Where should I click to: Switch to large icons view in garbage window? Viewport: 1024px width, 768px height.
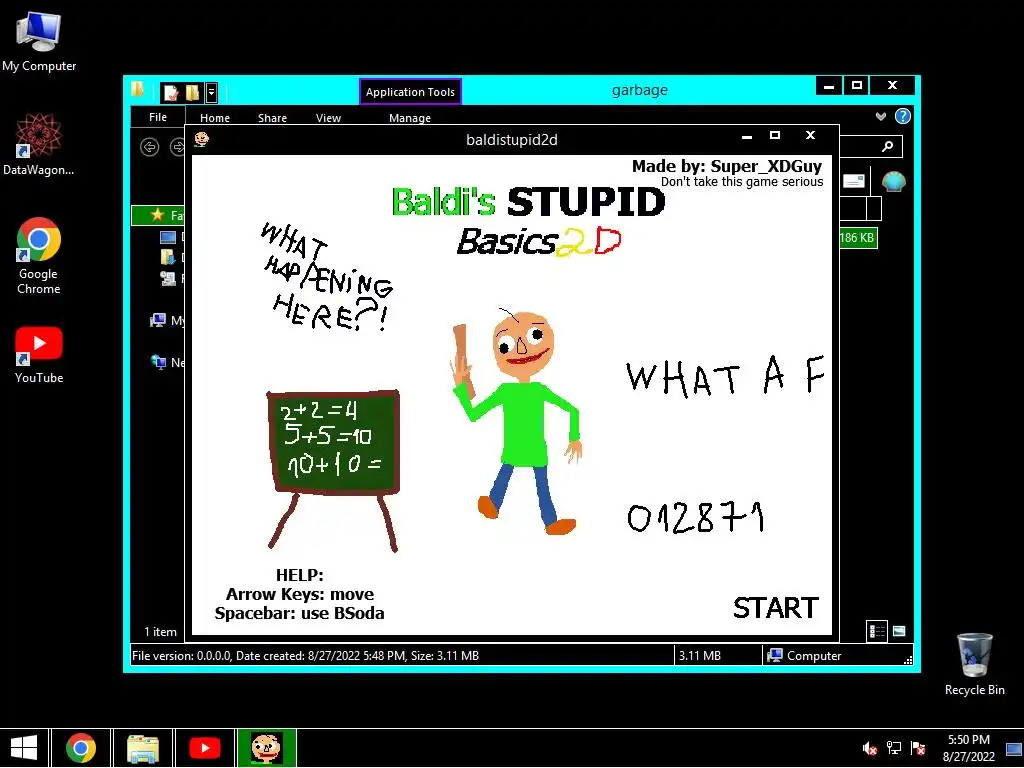pyautogui.click(x=899, y=631)
